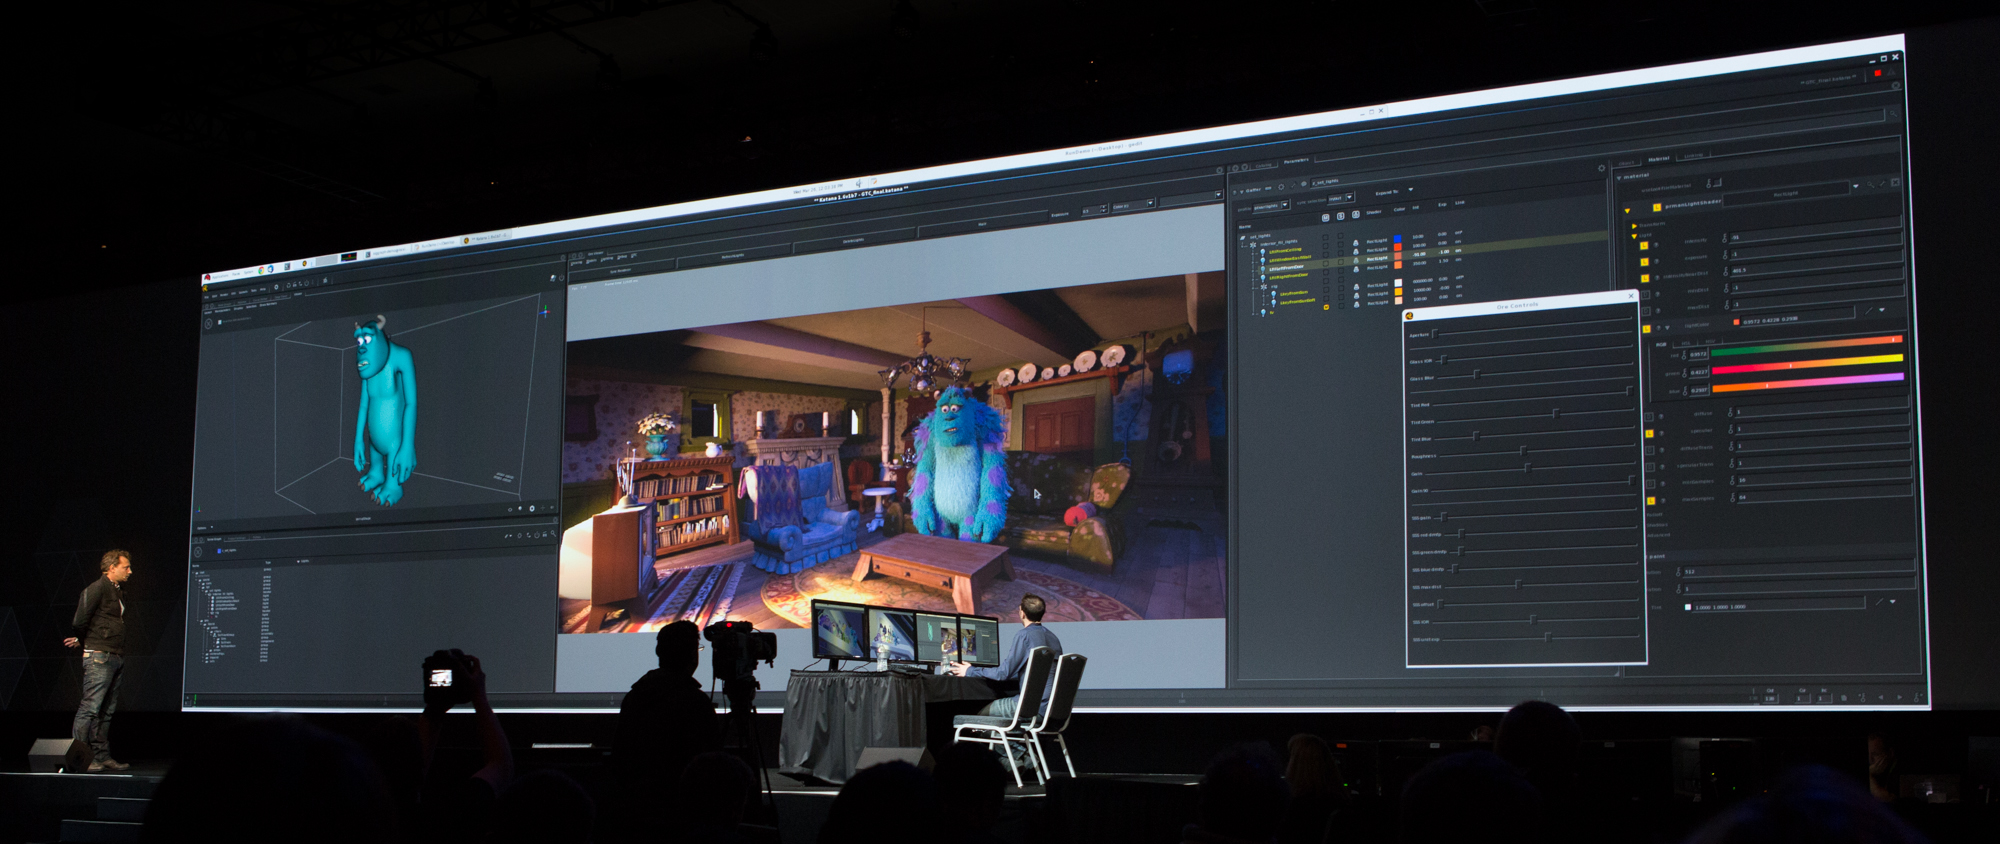Expand the transform yellow triangle

click(1634, 226)
